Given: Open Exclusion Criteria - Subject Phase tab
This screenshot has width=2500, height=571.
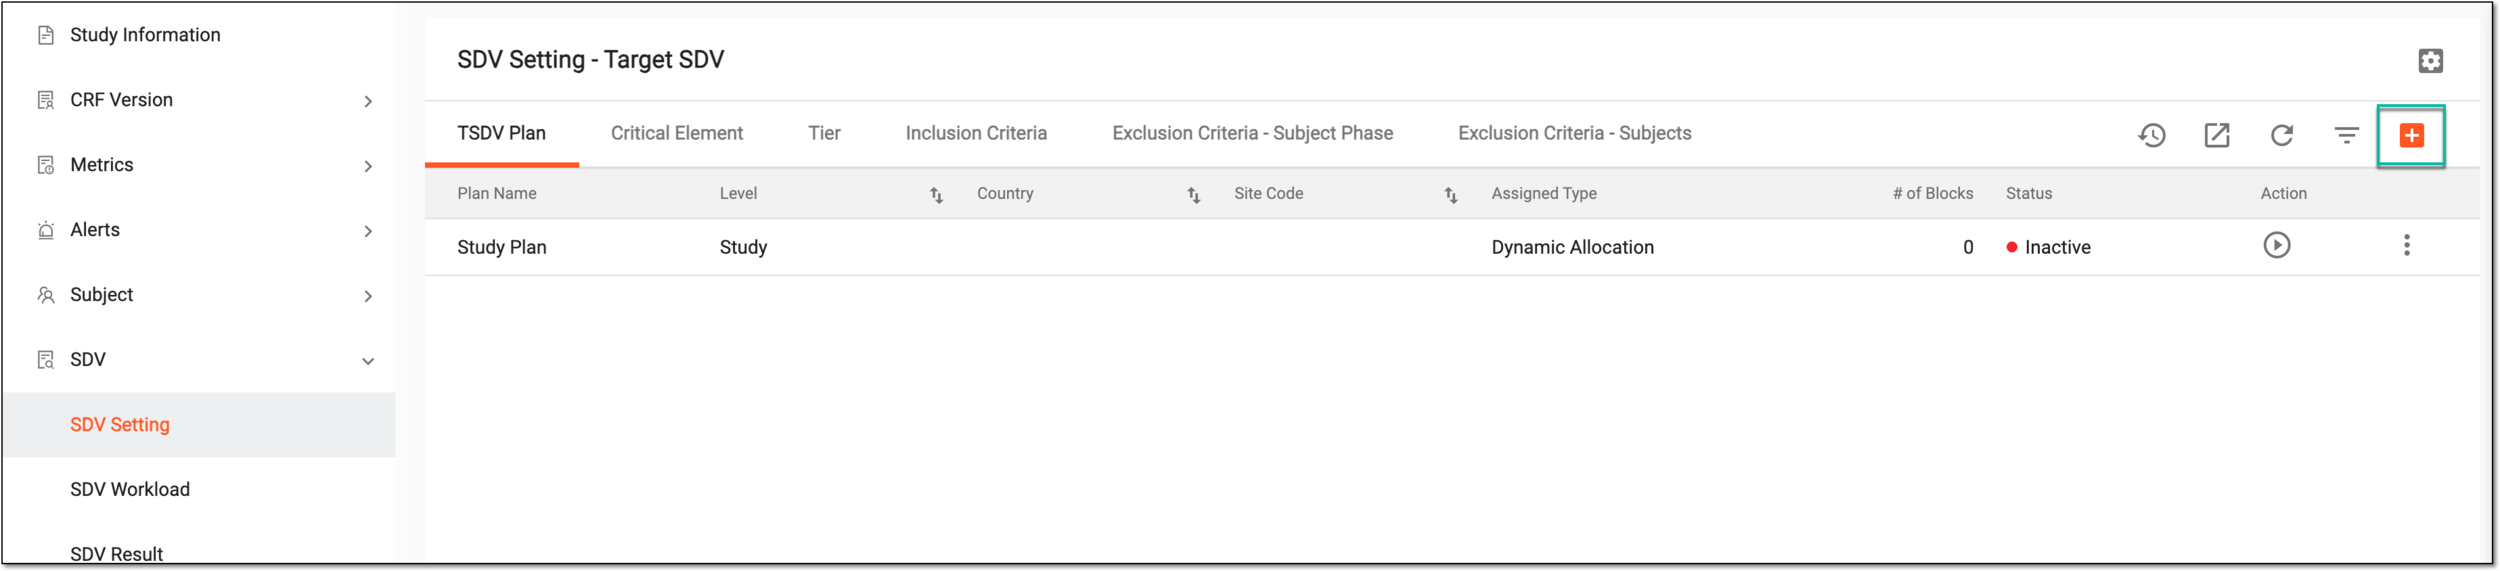Looking at the screenshot, I should coord(1252,133).
